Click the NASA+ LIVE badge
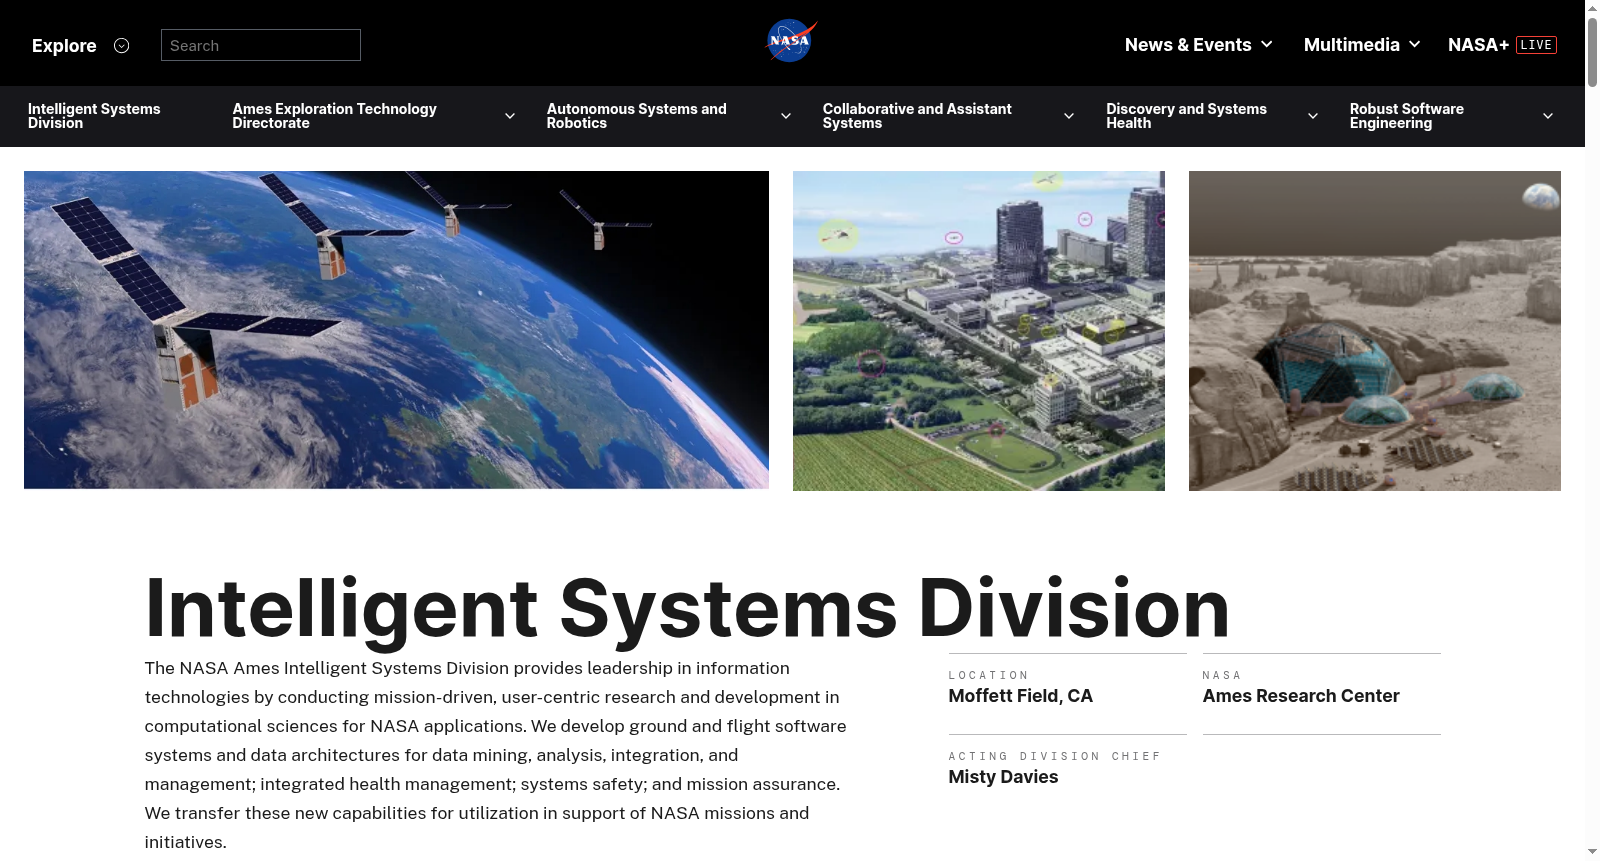 point(1536,45)
